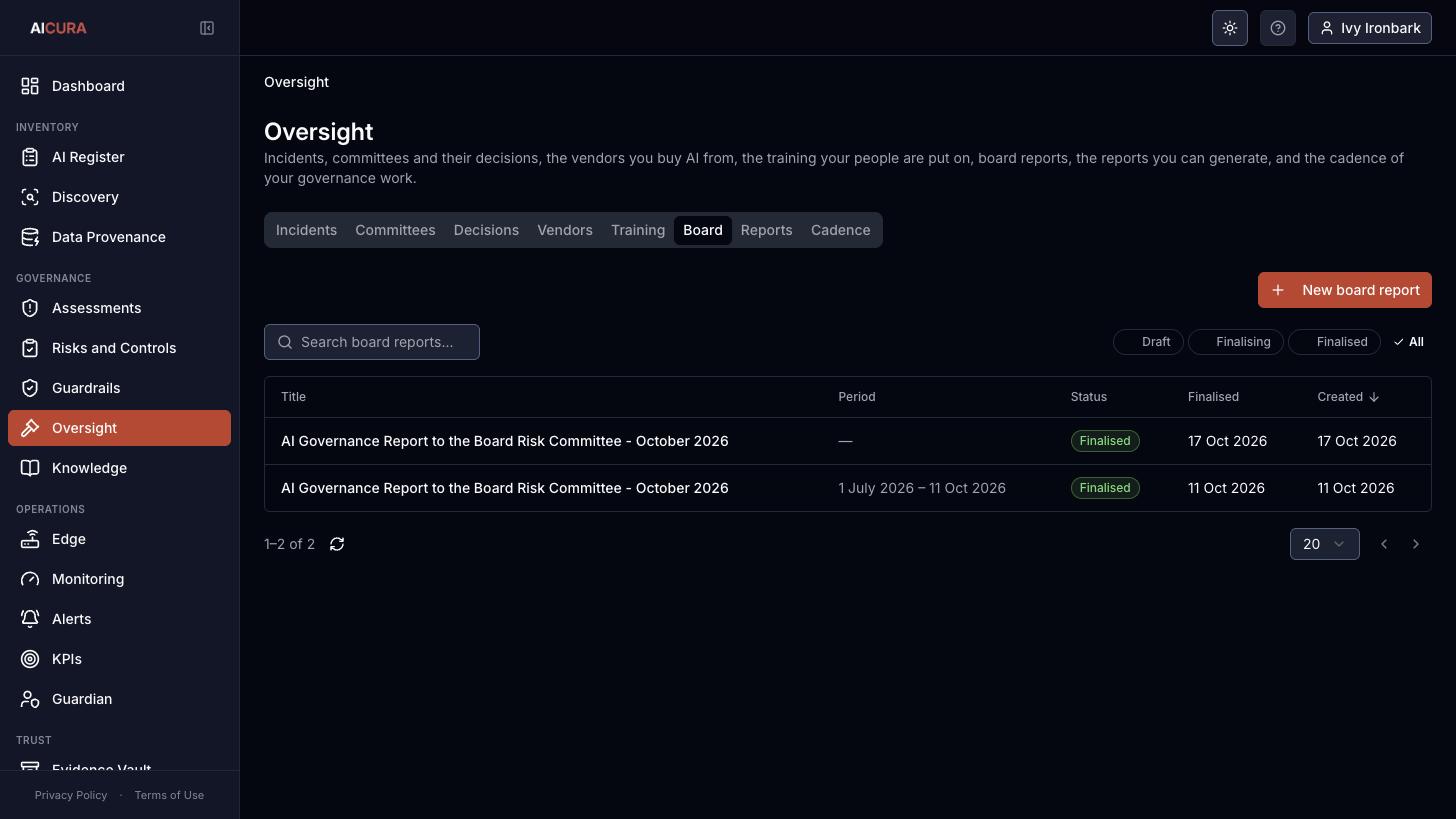The height and width of the screenshot is (819, 1456).
Task: Open the Vendors tab
Action: click(565, 230)
